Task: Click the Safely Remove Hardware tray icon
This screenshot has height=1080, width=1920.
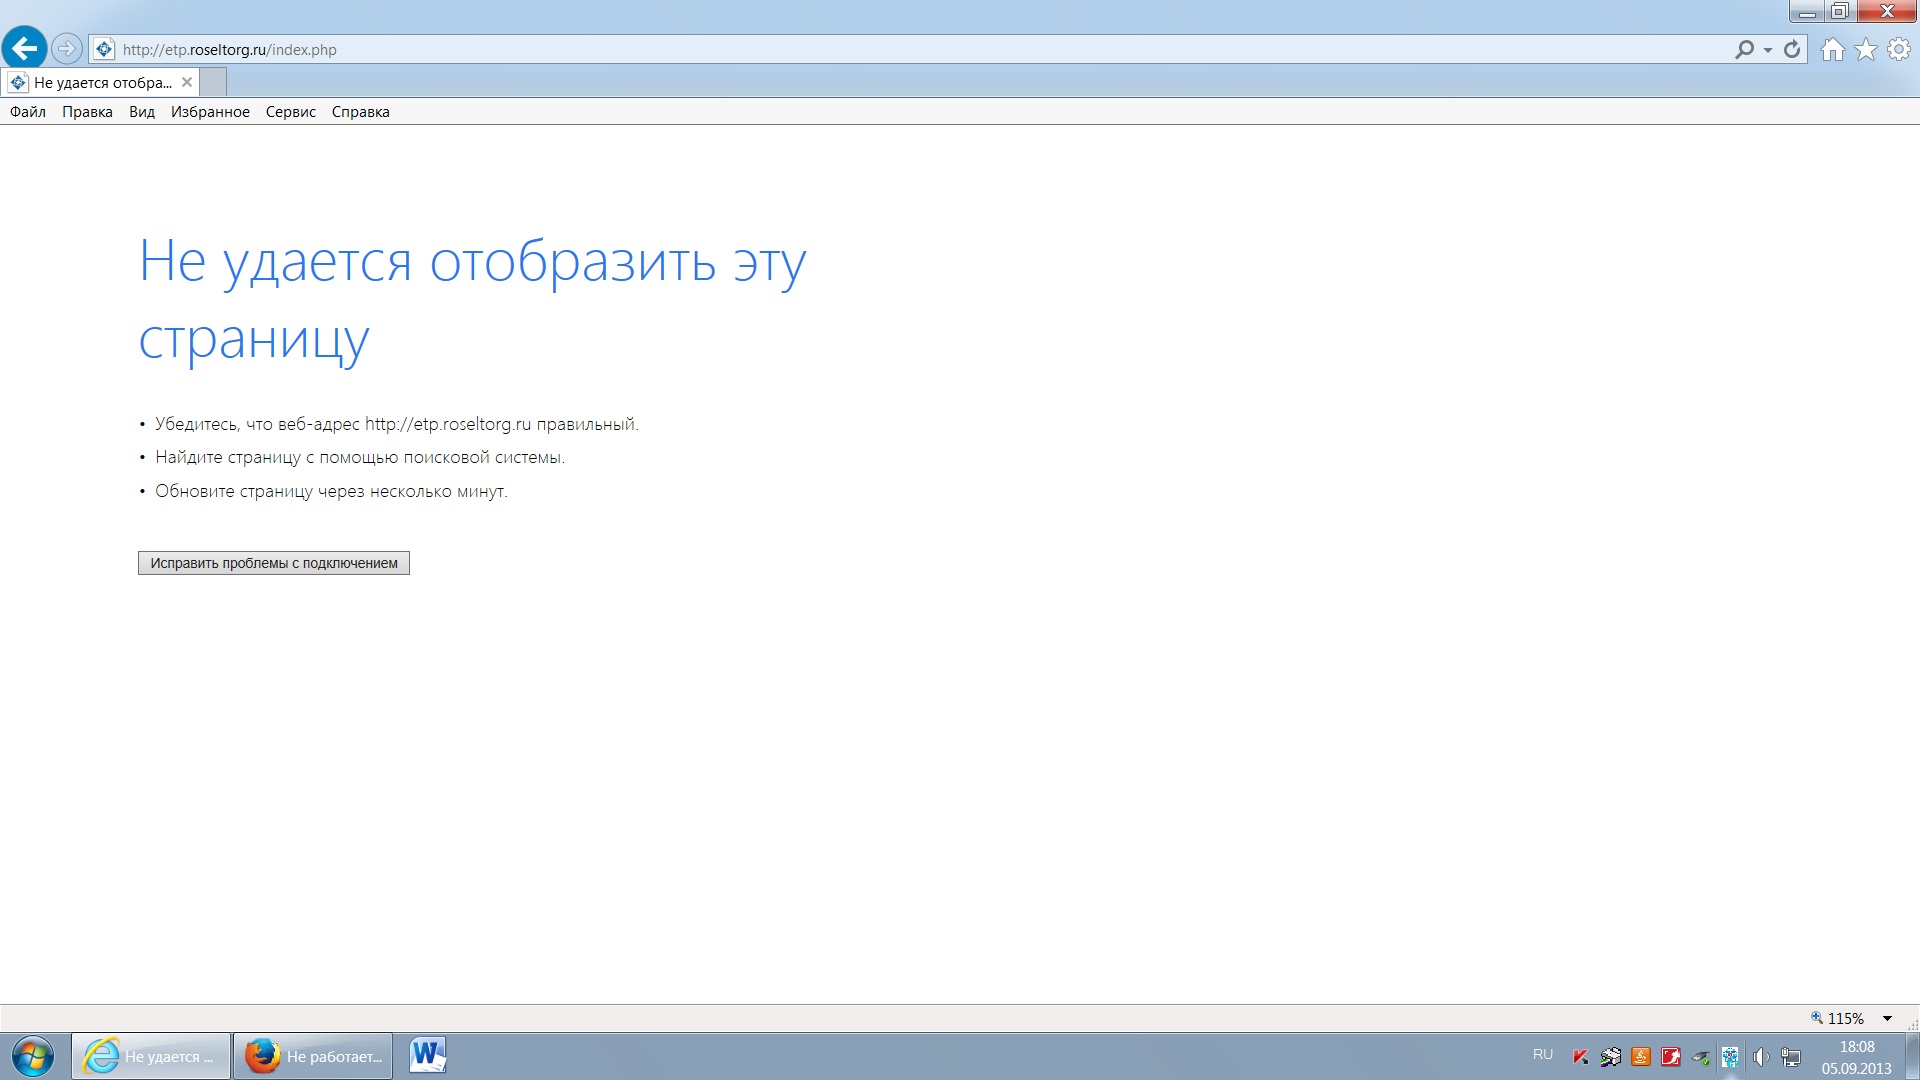Action: 1701,1056
